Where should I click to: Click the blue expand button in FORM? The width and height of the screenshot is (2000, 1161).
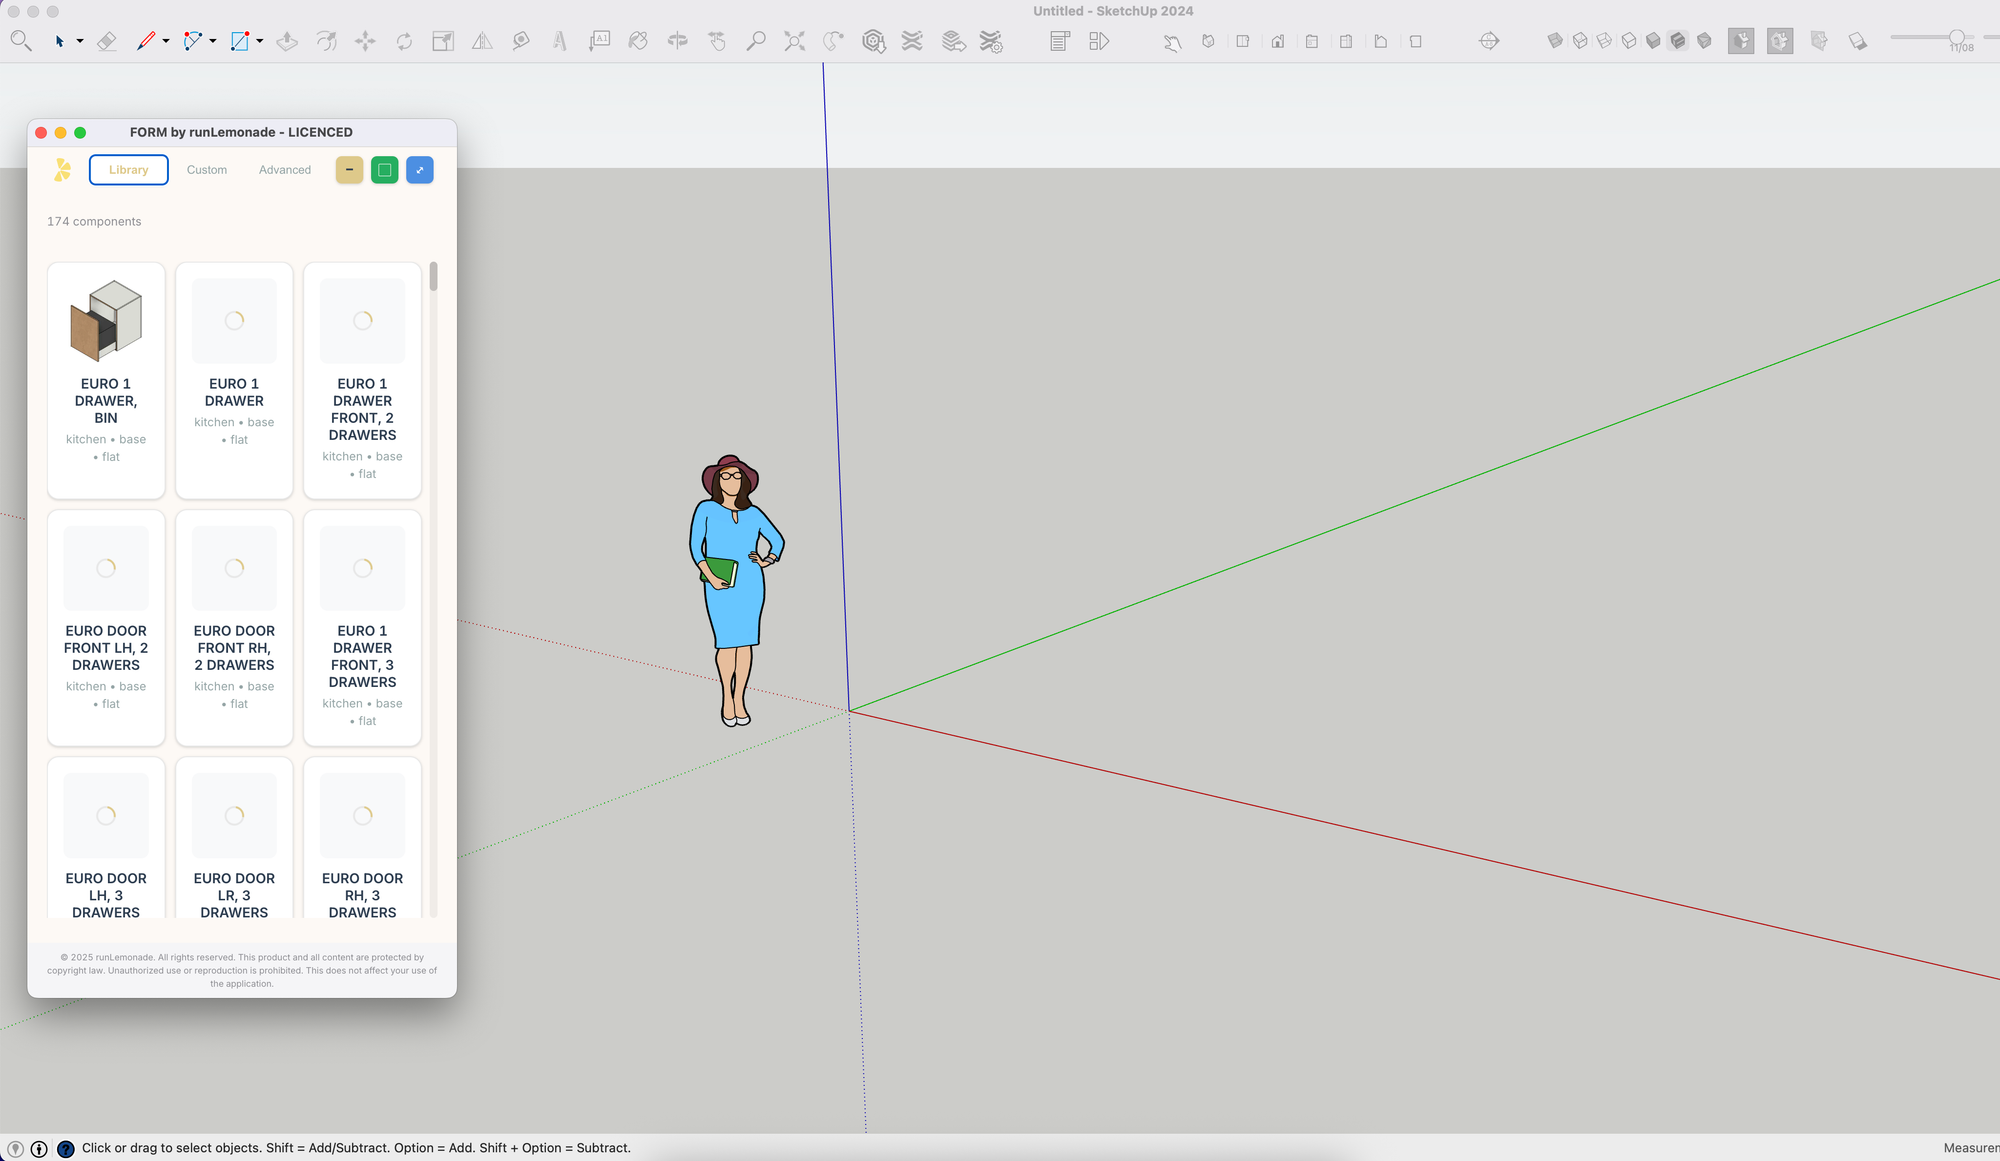pyautogui.click(x=420, y=170)
